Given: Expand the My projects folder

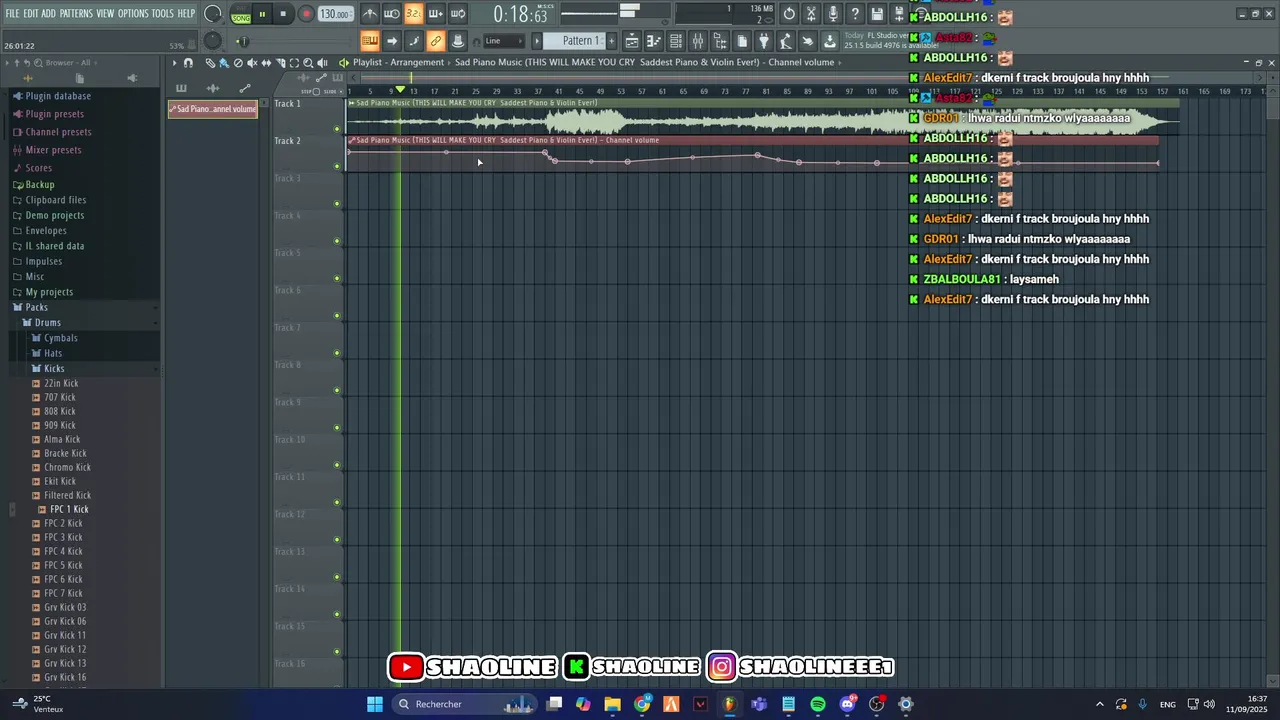Looking at the screenshot, I should (49, 292).
